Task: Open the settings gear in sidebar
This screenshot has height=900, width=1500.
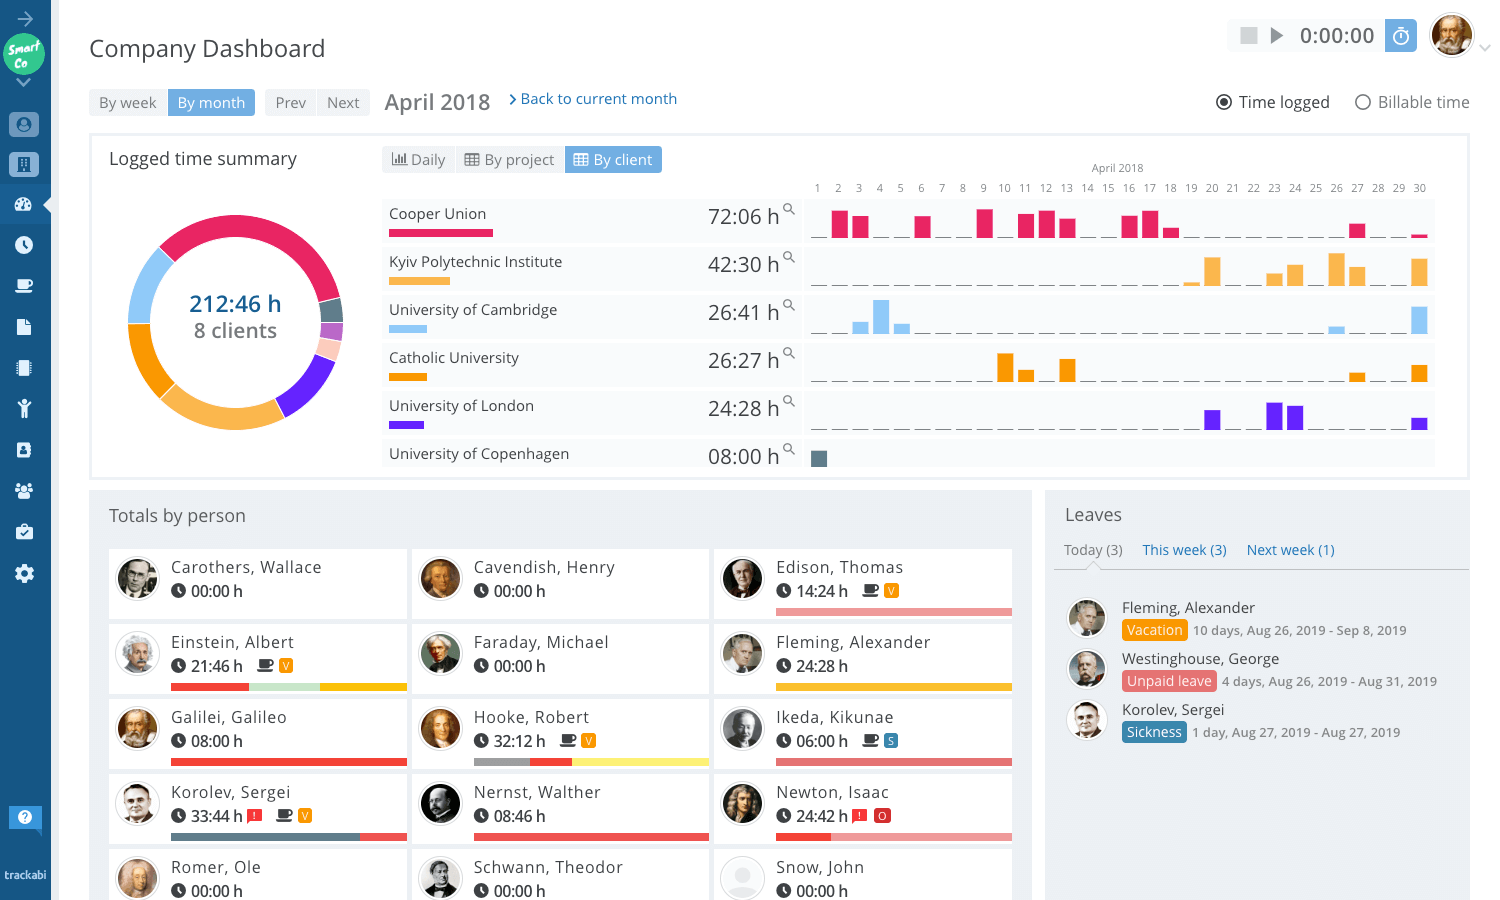Action: (x=24, y=573)
